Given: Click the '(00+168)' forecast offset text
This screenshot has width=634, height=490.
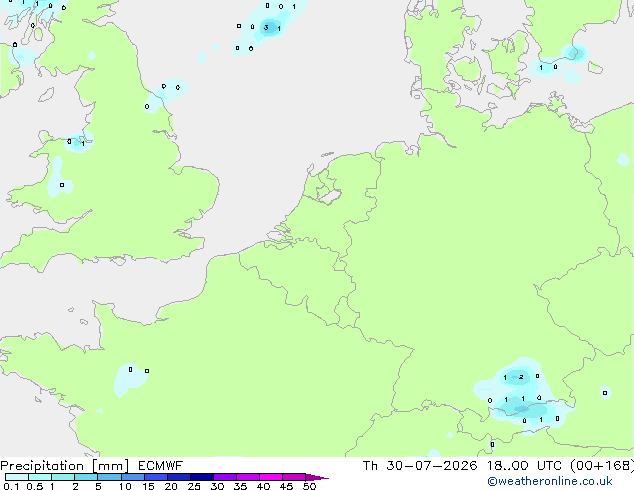Looking at the screenshot, I should [602, 466].
